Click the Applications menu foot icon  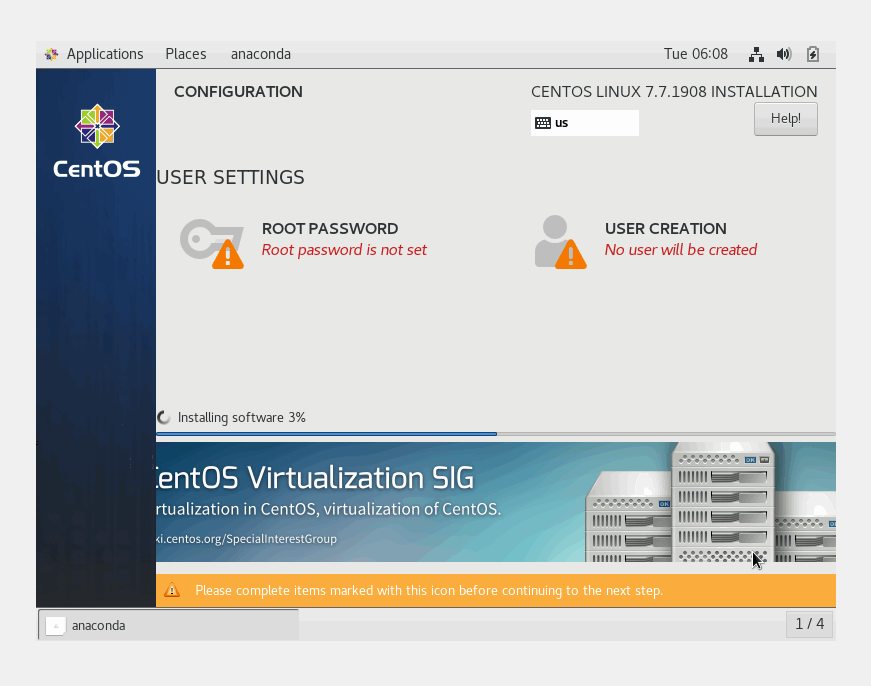[x=52, y=54]
